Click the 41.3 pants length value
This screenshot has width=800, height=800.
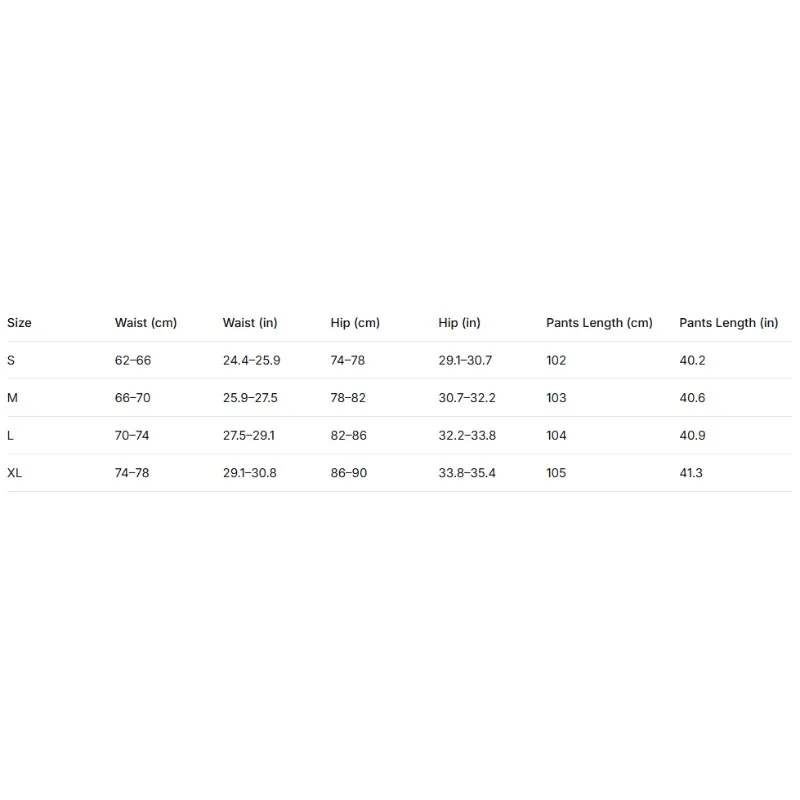point(691,473)
